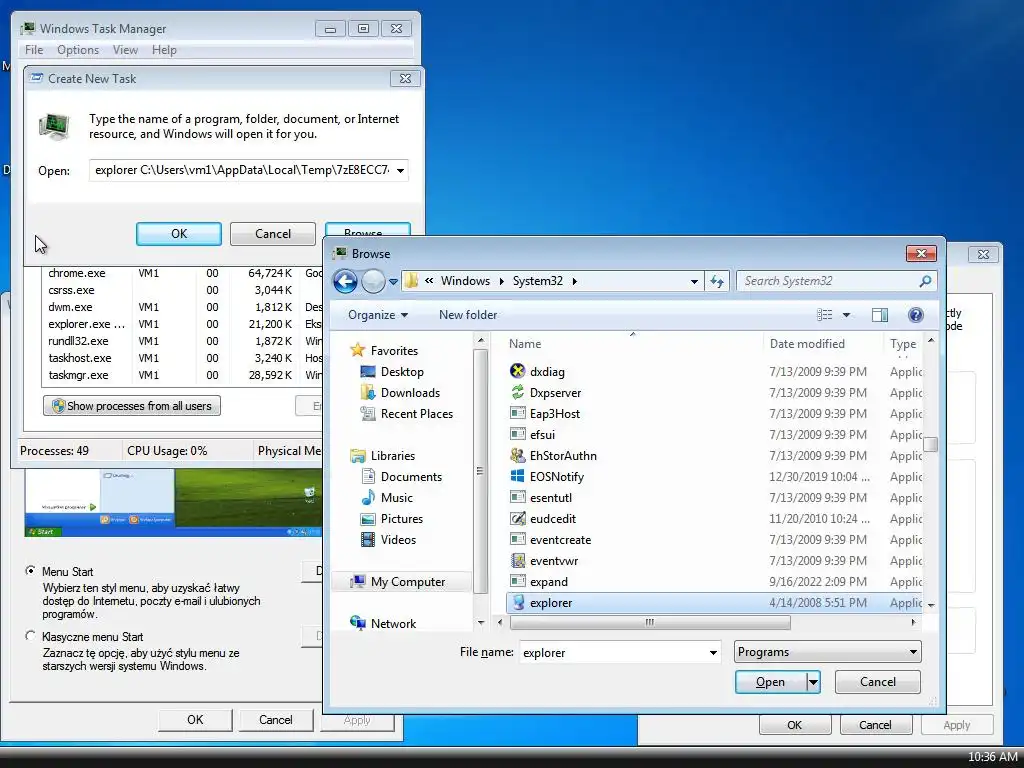This screenshot has width=1024, height=768.
Task: Click New folder in Browse toolbar
Action: [x=468, y=315]
